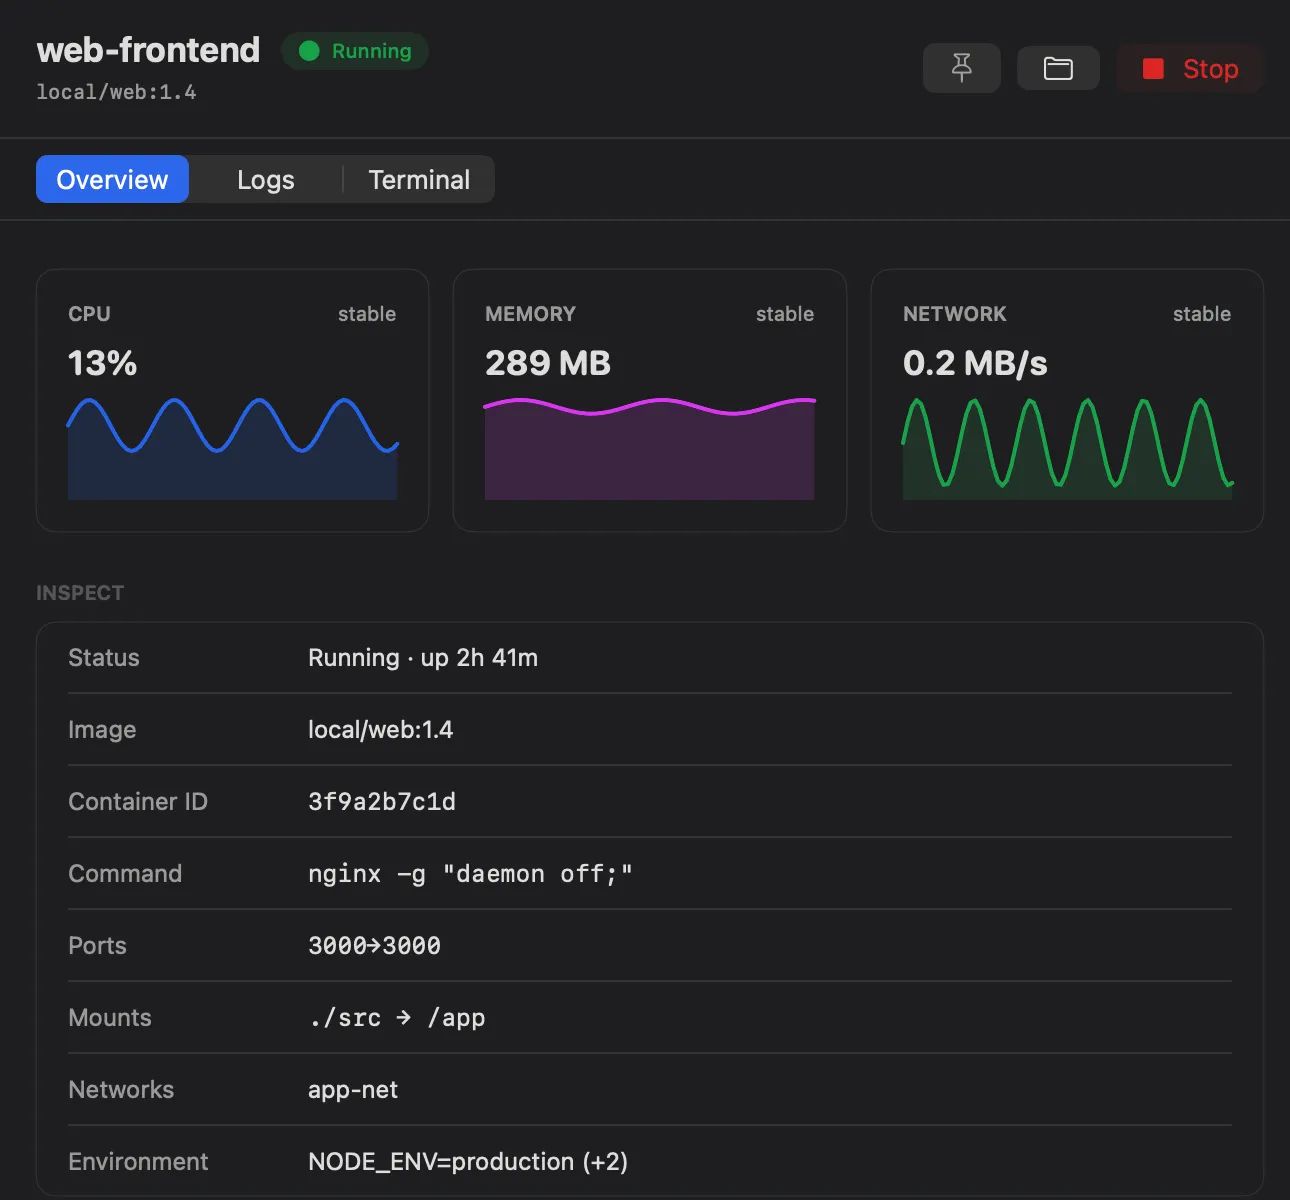Click the MEMORY card heading

530,314
